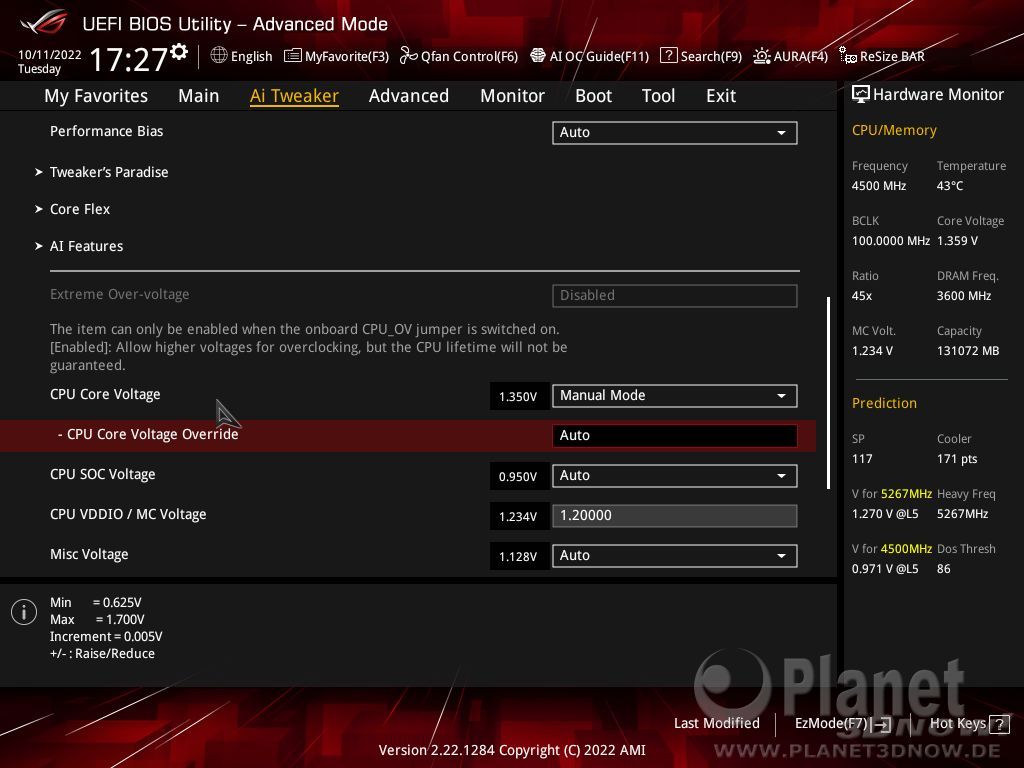Viewport: 1024px width, 768px height.
Task: Click the Hardware Monitor screen icon
Action: 861,95
